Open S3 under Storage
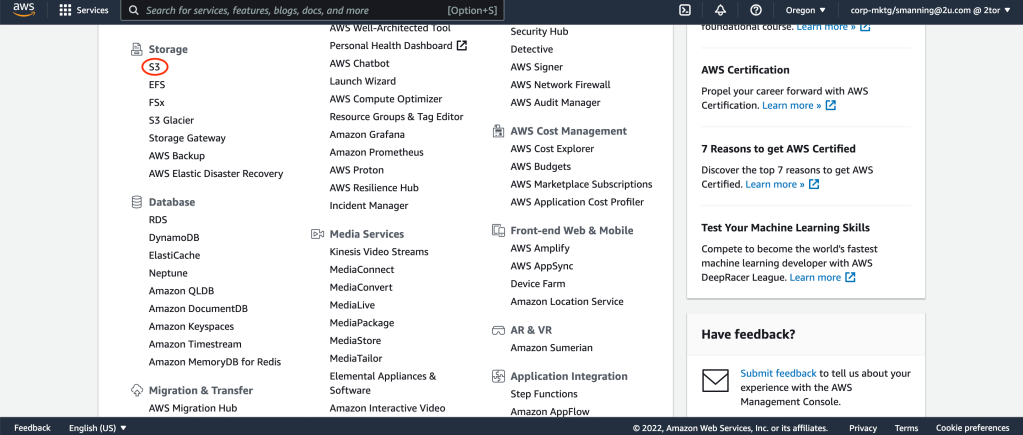The height and width of the screenshot is (435, 1023). [154, 67]
